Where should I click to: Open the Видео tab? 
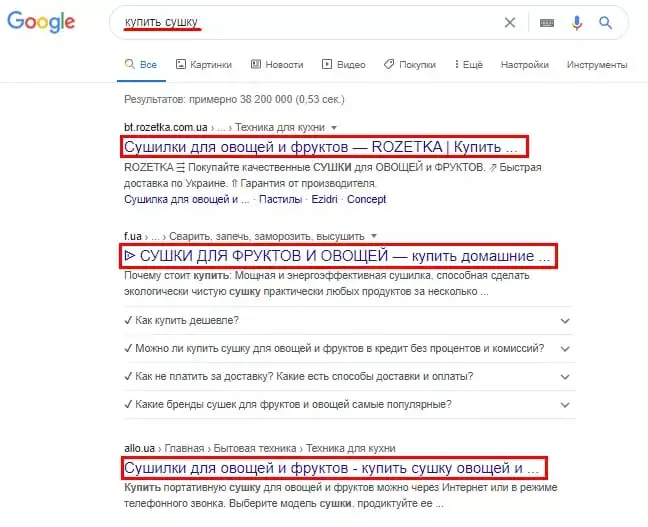coord(344,64)
